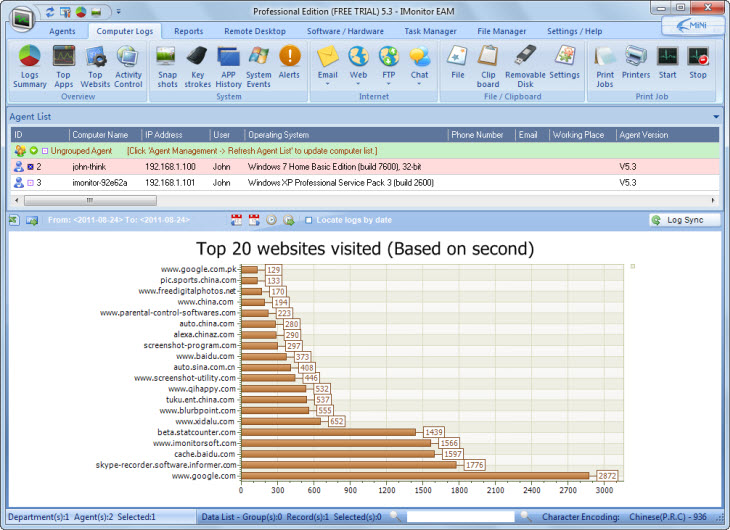The image size is (730, 530).
Task: Click the Log Sync button
Action: tap(678, 219)
